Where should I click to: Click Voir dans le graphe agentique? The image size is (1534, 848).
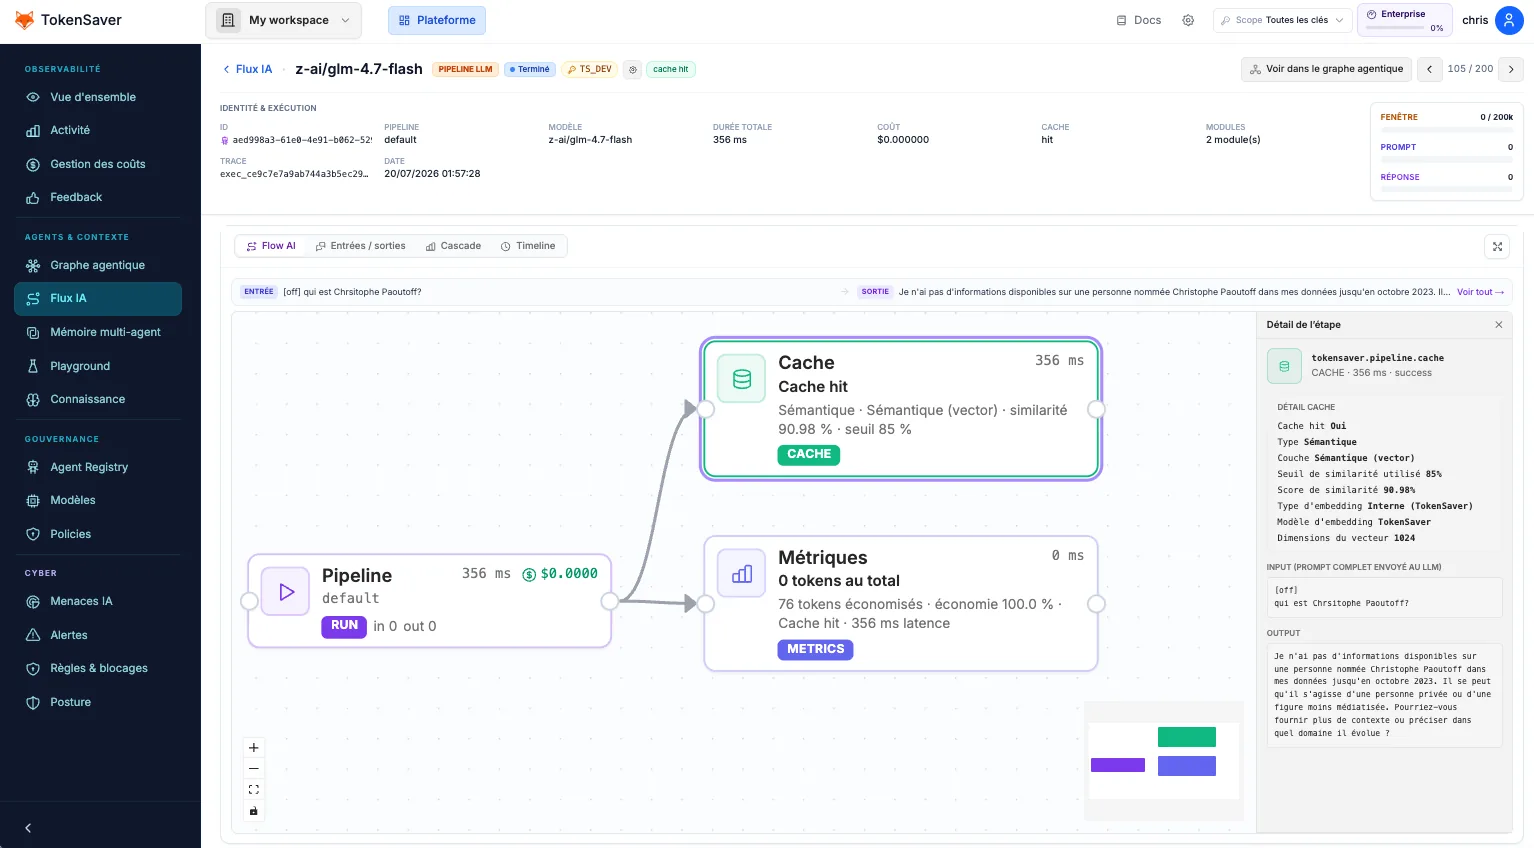[1327, 69]
